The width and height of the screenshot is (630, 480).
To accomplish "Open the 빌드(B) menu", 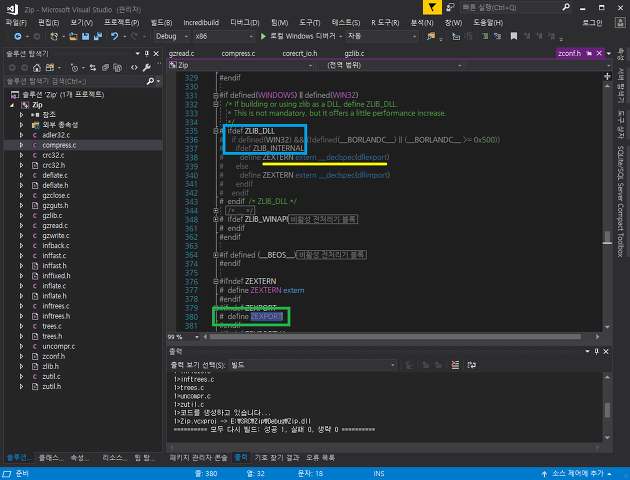I will point(161,22).
